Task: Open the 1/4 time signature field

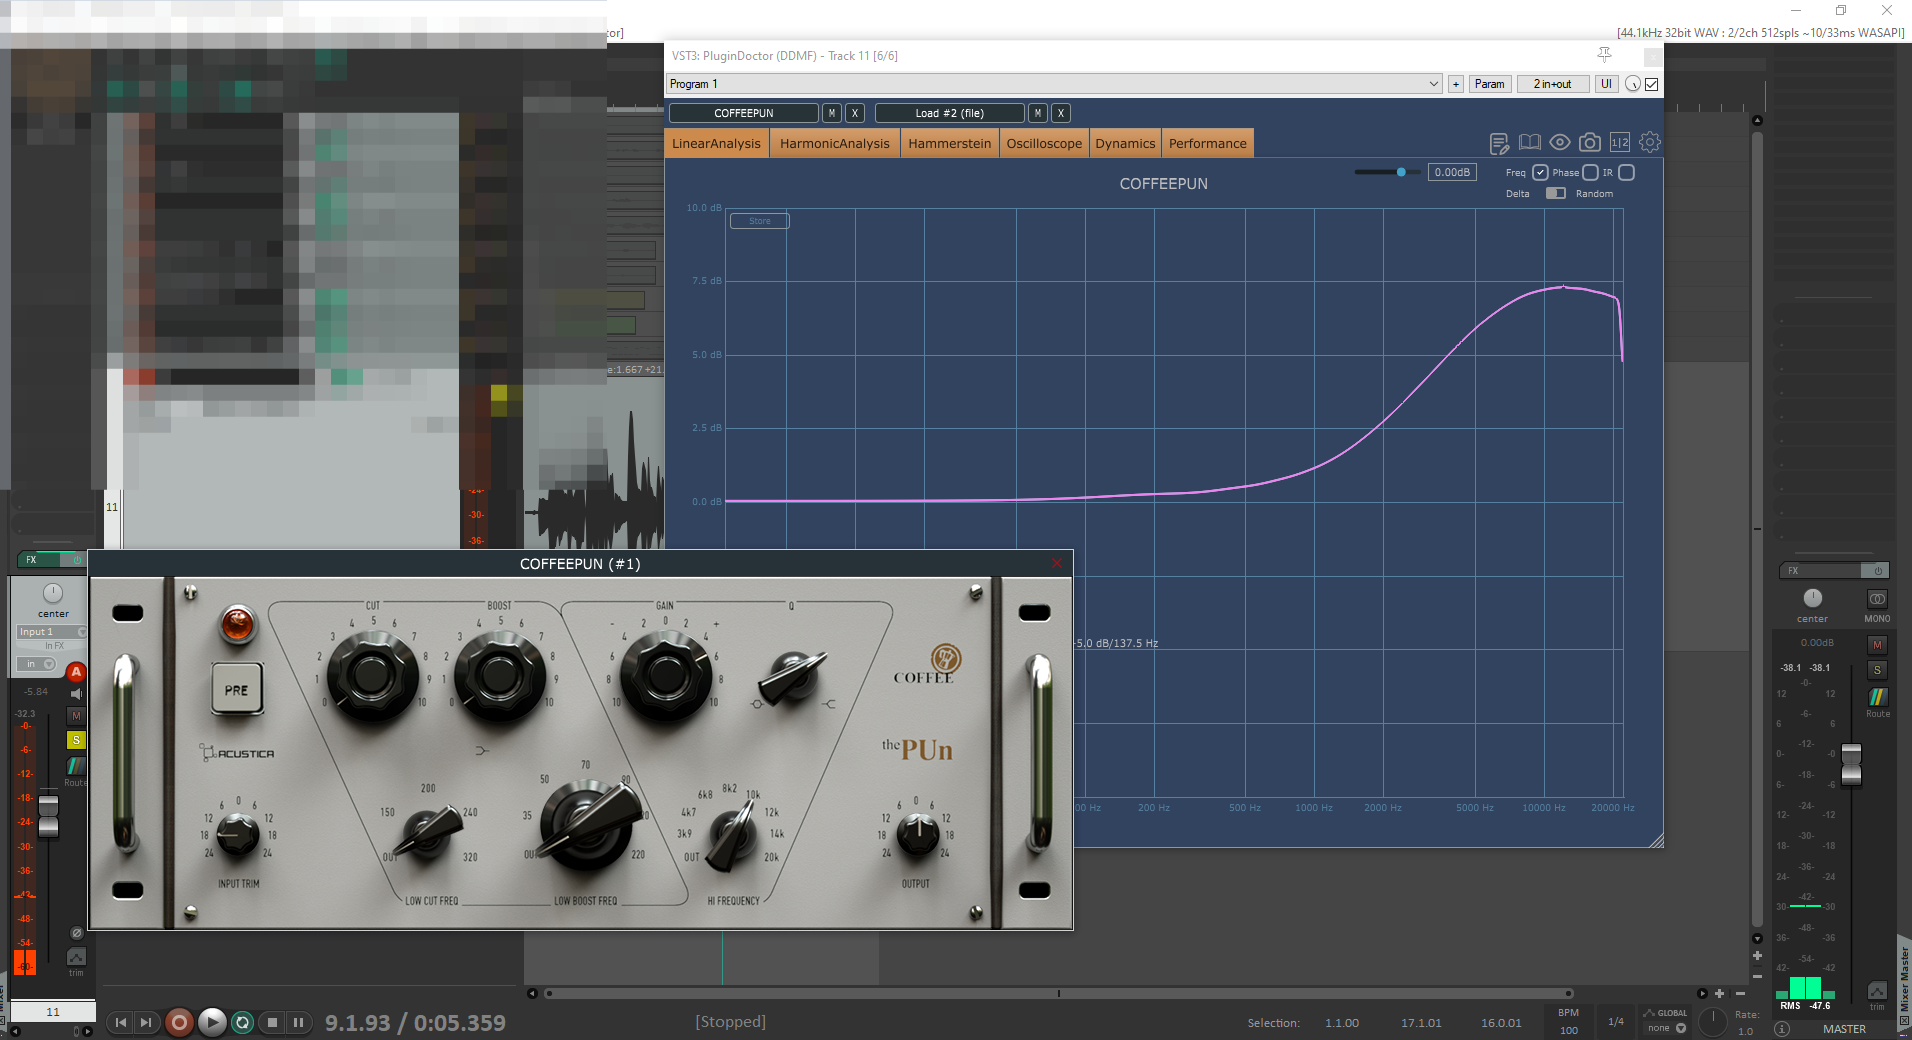Action: click(1616, 1022)
